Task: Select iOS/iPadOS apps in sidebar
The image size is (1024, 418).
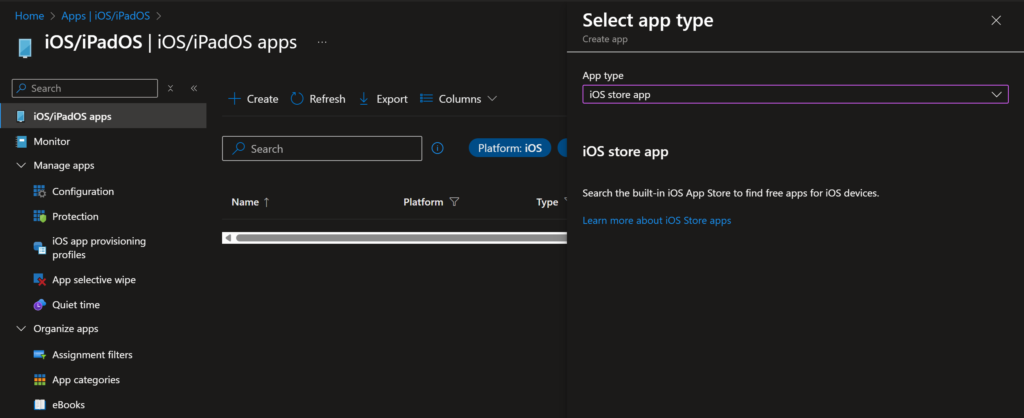Action: (103, 117)
